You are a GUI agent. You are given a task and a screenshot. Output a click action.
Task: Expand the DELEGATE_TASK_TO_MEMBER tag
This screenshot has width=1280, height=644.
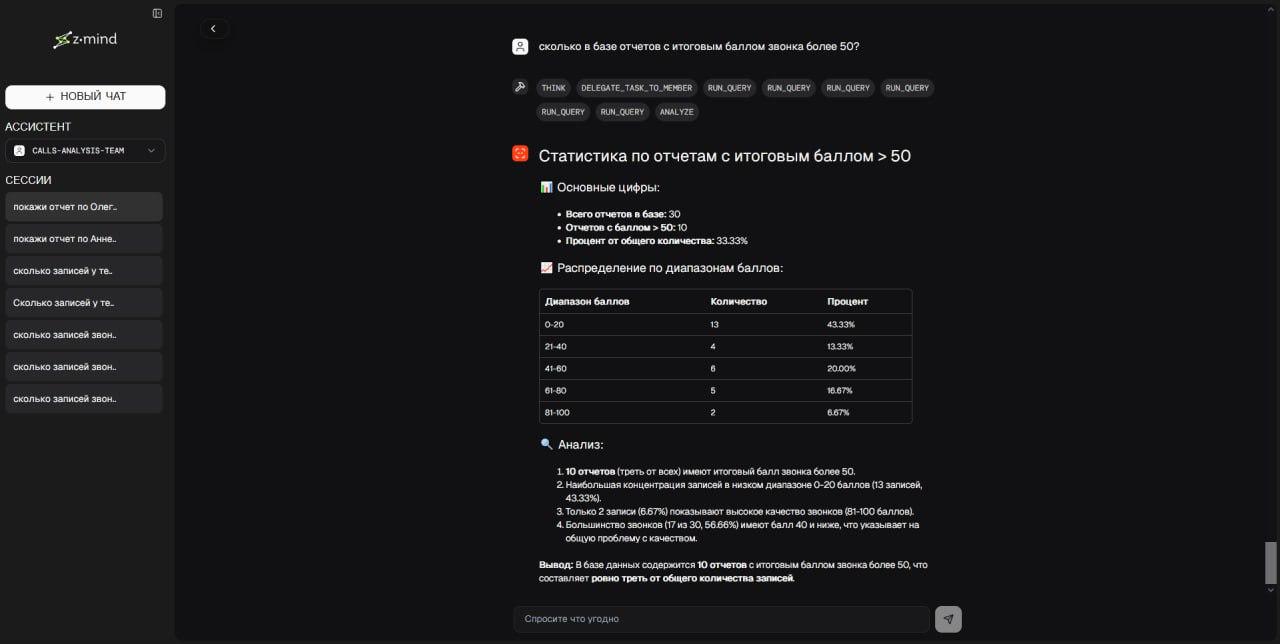pyautogui.click(x=637, y=88)
